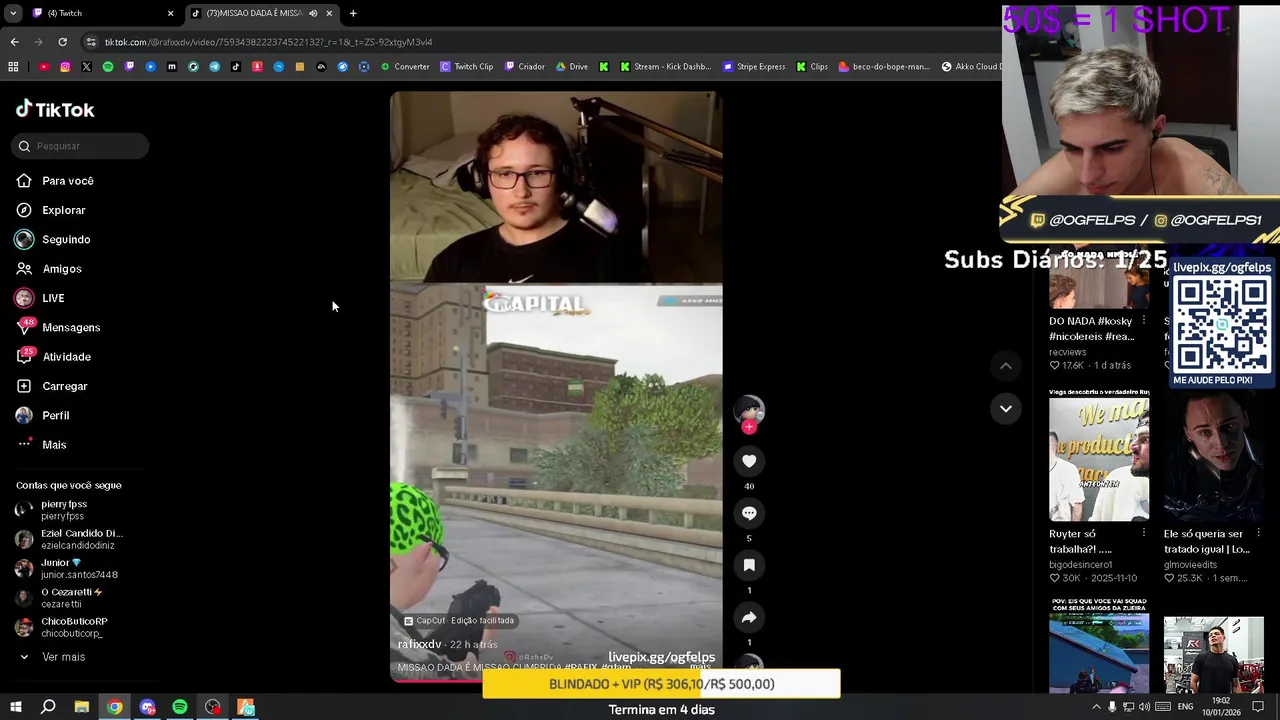This screenshot has height=720, width=1280.
Task: Open options for 'Ele só queria' video
Action: click(x=1259, y=534)
